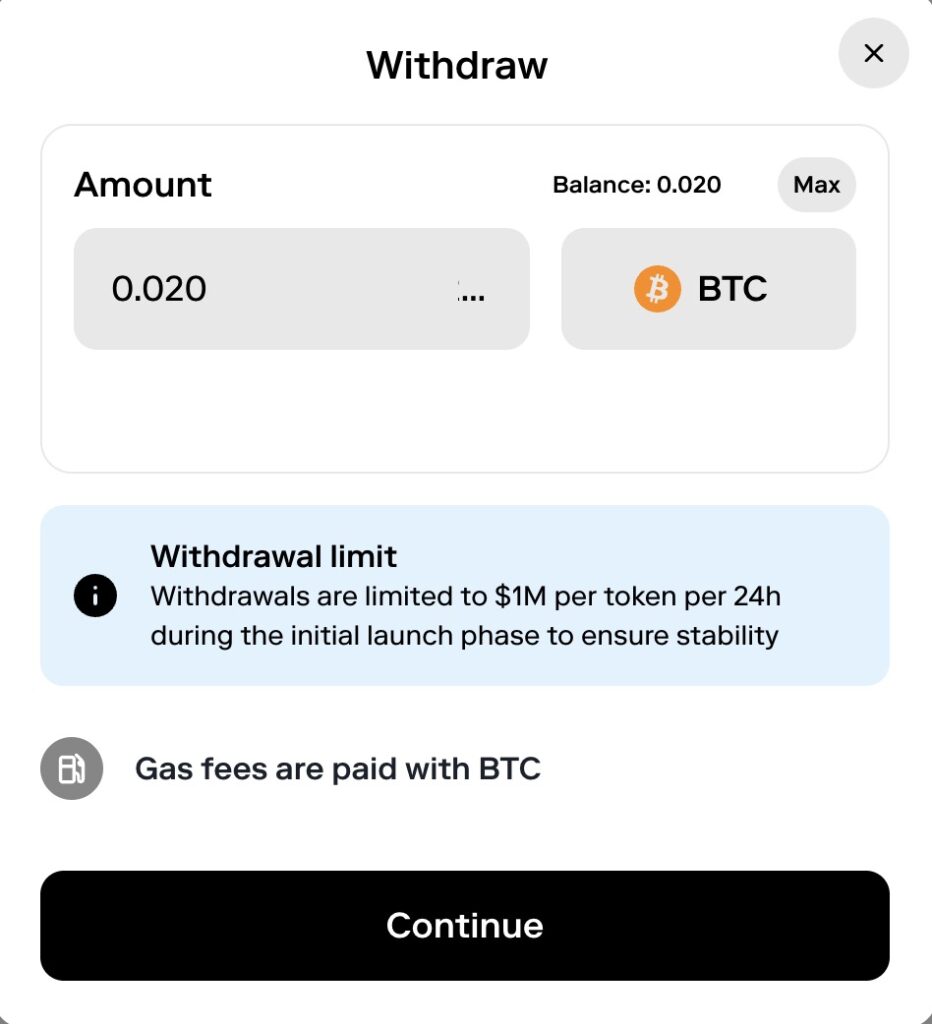932x1024 pixels.
Task: Click the Withdraw dialog title
Action: 457,66
